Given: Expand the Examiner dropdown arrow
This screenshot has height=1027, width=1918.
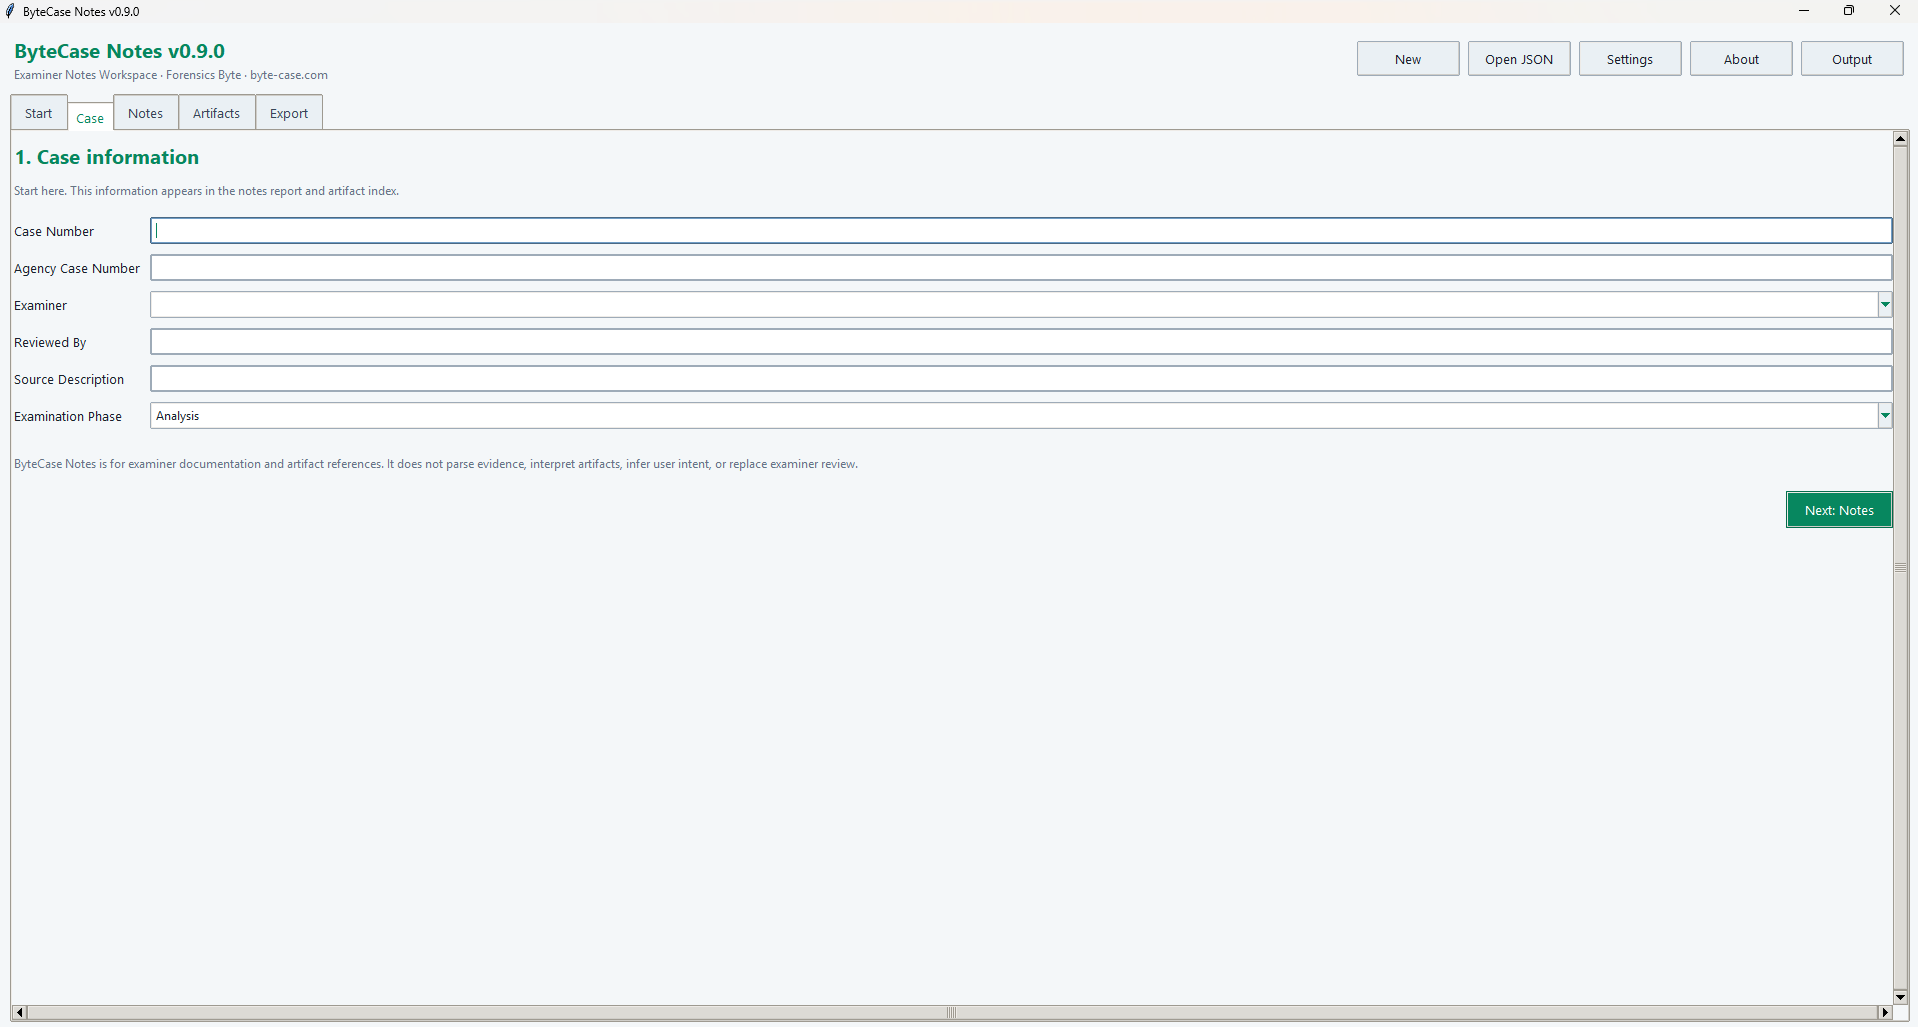Looking at the screenshot, I should (1885, 305).
